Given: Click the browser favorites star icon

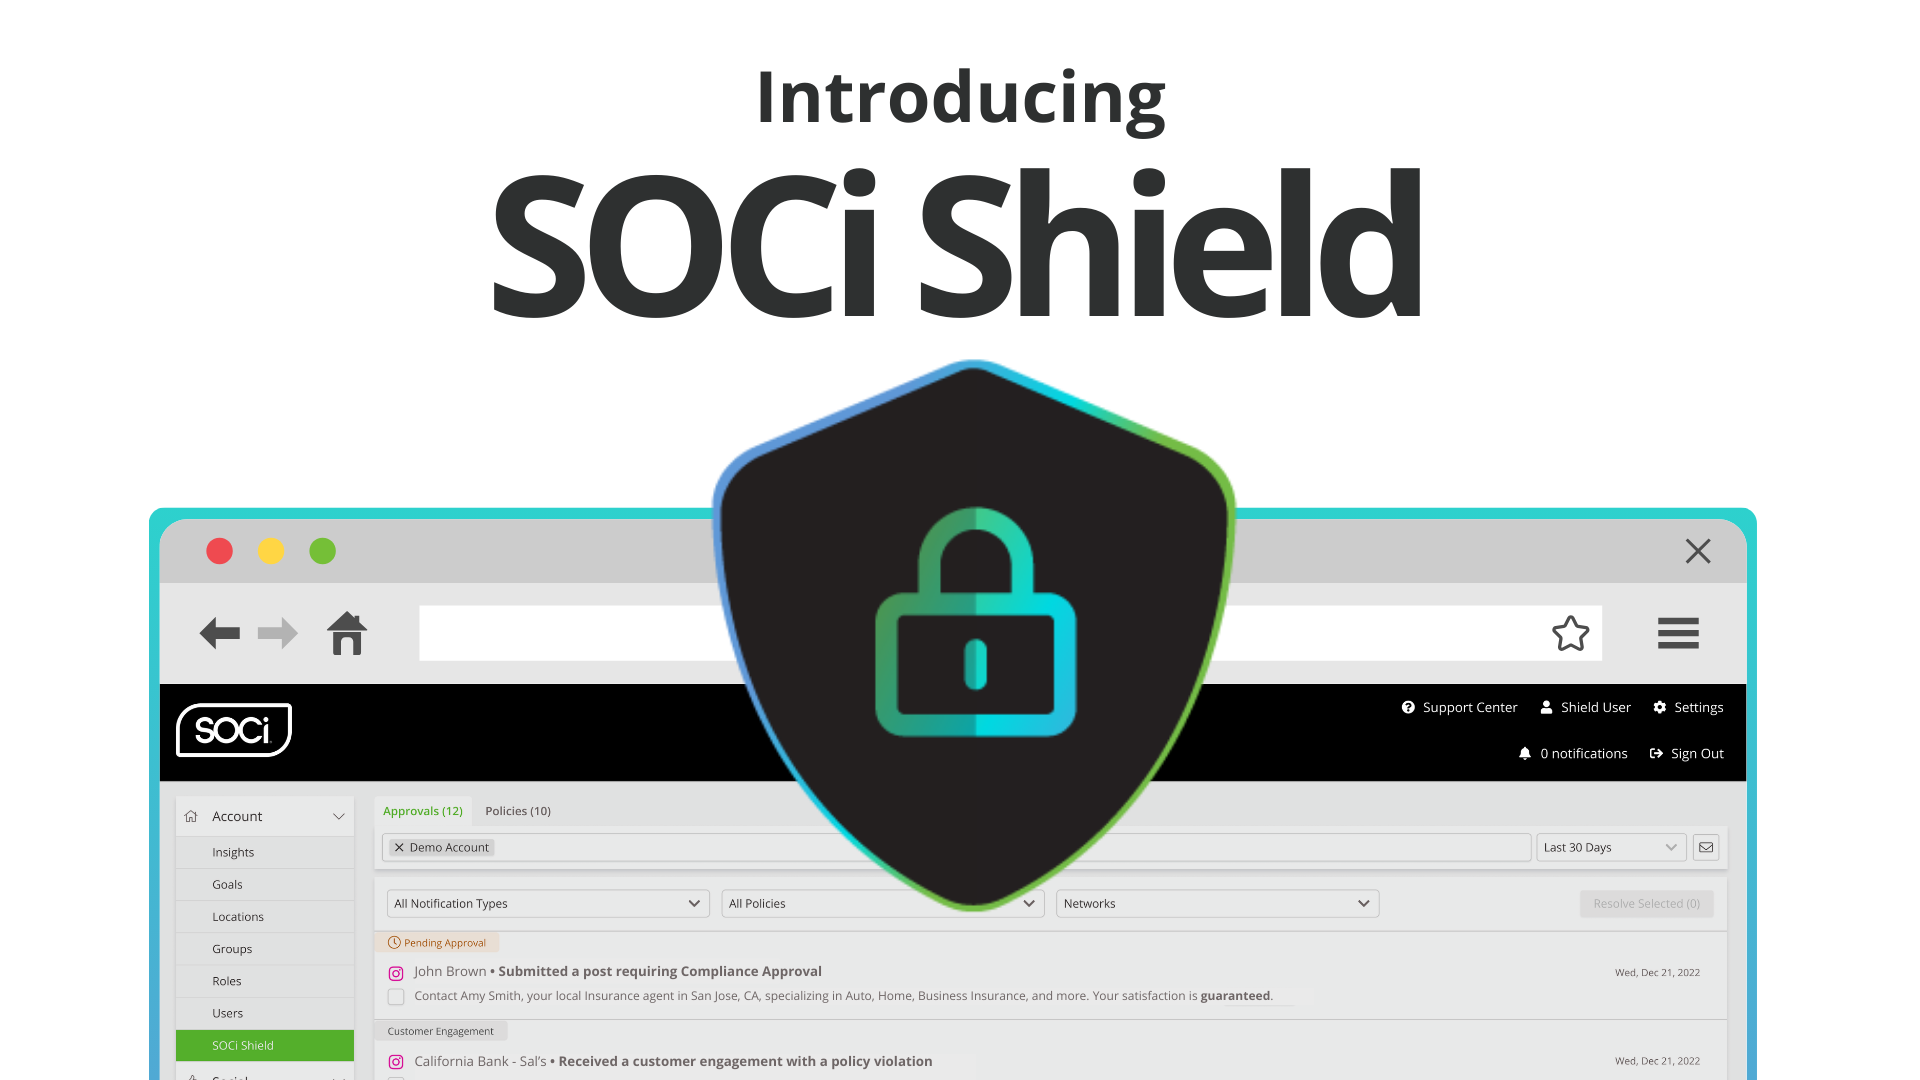Looking at the screenshot, I should coord(1571,633).
